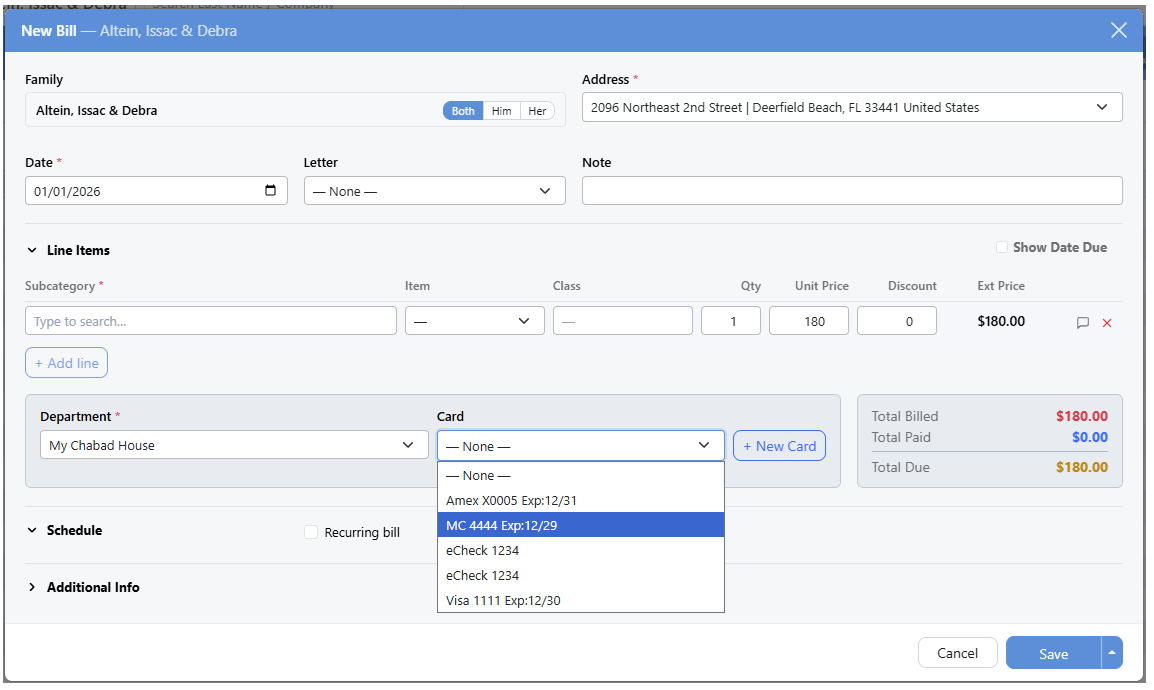
Task: Click the Note input field
Action: click(852, 191)
